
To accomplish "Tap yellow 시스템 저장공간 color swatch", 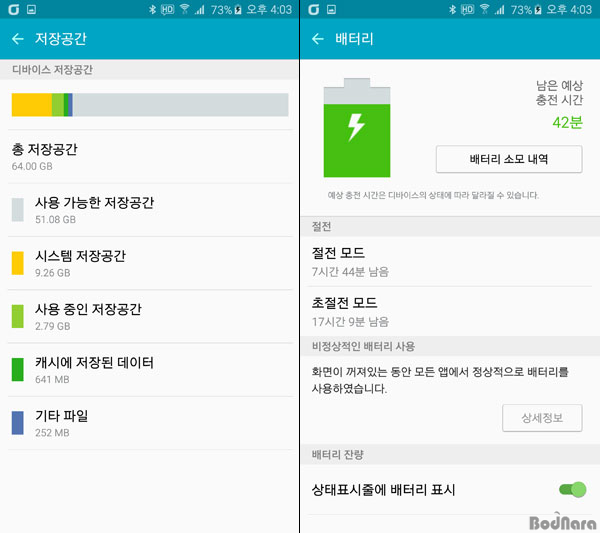I will (x=18, y=263).
